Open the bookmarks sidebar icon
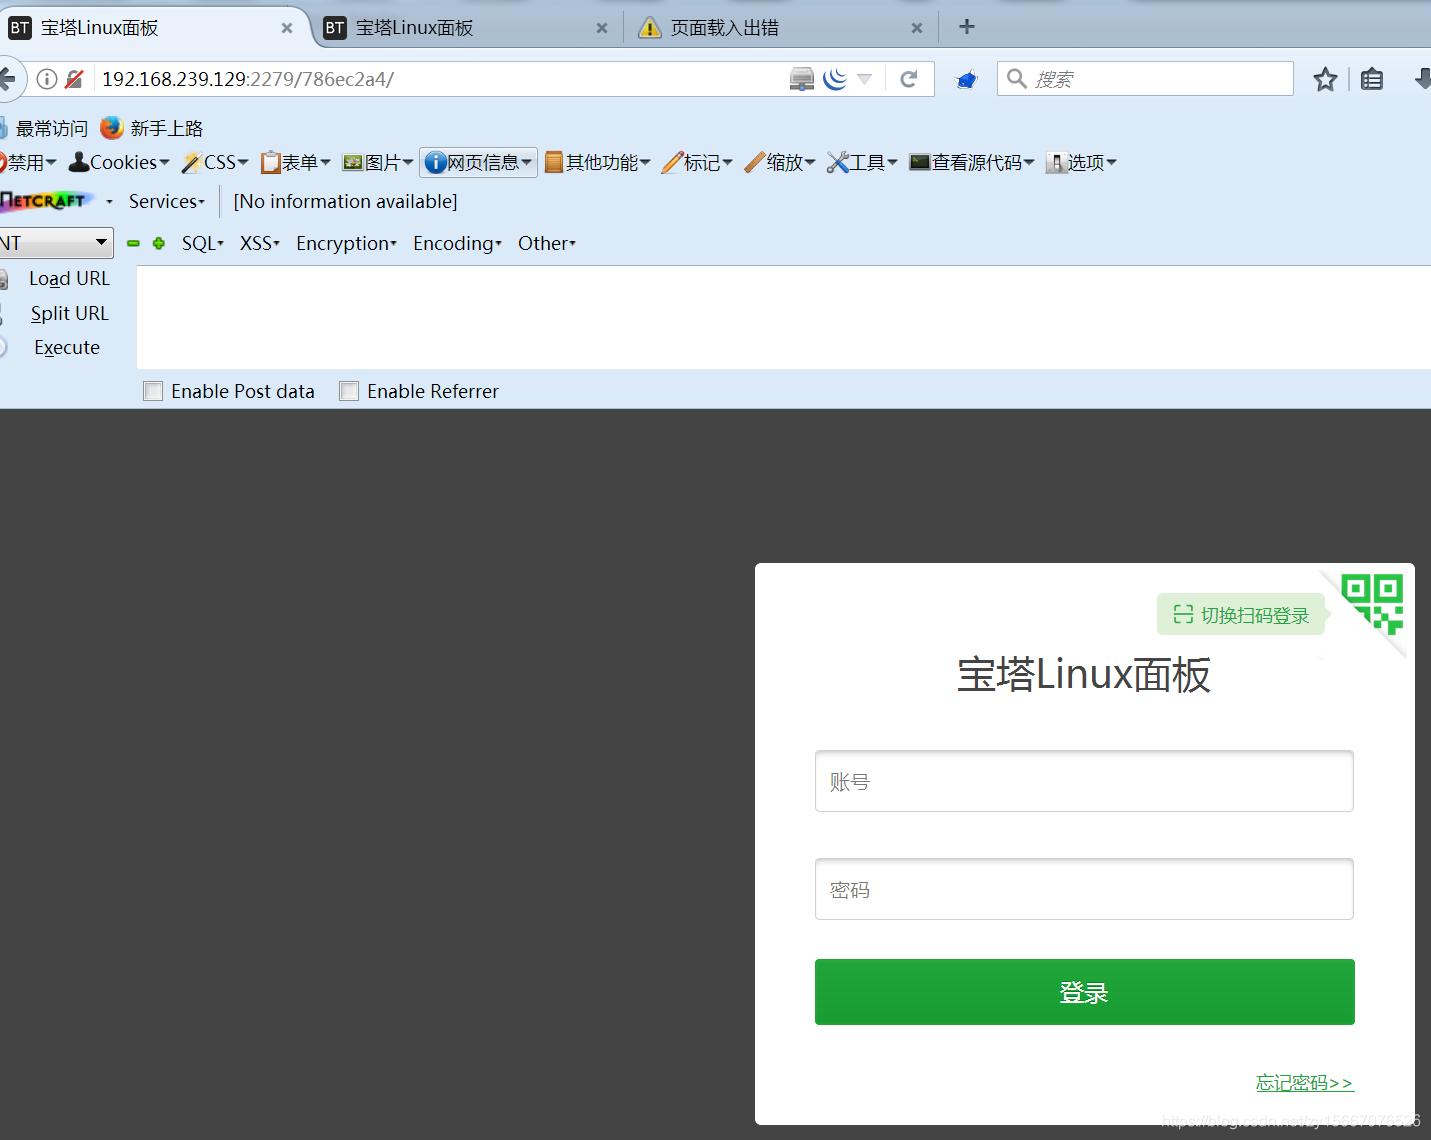The image size is (1431, 1140). 1371,78
